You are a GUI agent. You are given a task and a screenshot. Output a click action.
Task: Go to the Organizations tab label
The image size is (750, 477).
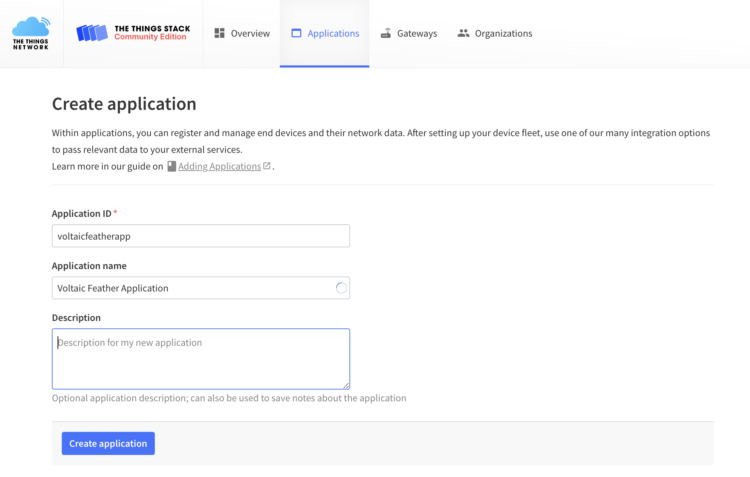click(x=503, y=33)
